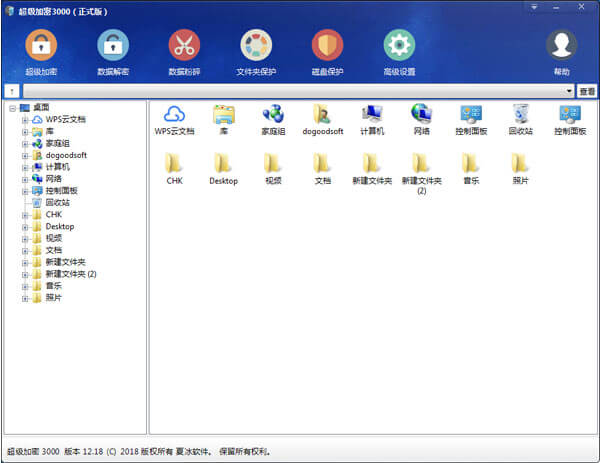Expand the 网络 tree node
This screenshot has height=463, width=600.
coord(25,179)
